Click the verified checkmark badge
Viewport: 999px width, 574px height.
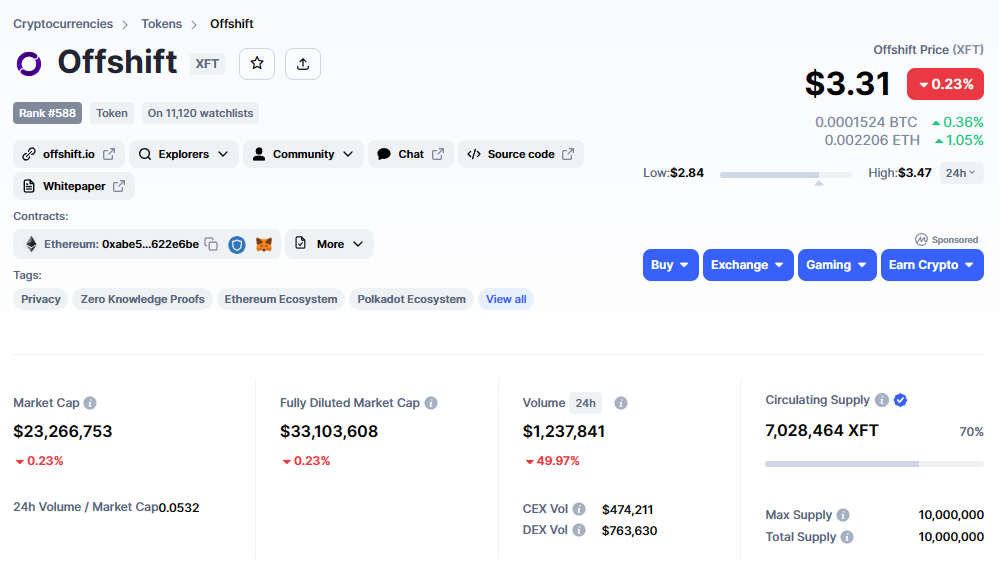tap(900, 400)
